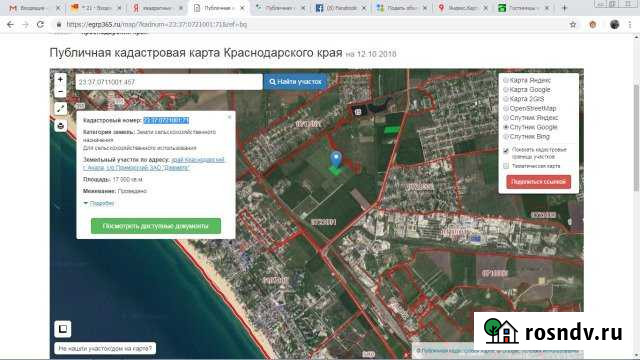Select Спутник Bing layer
The image size is (640, 360).
click(x=527, y=136)
